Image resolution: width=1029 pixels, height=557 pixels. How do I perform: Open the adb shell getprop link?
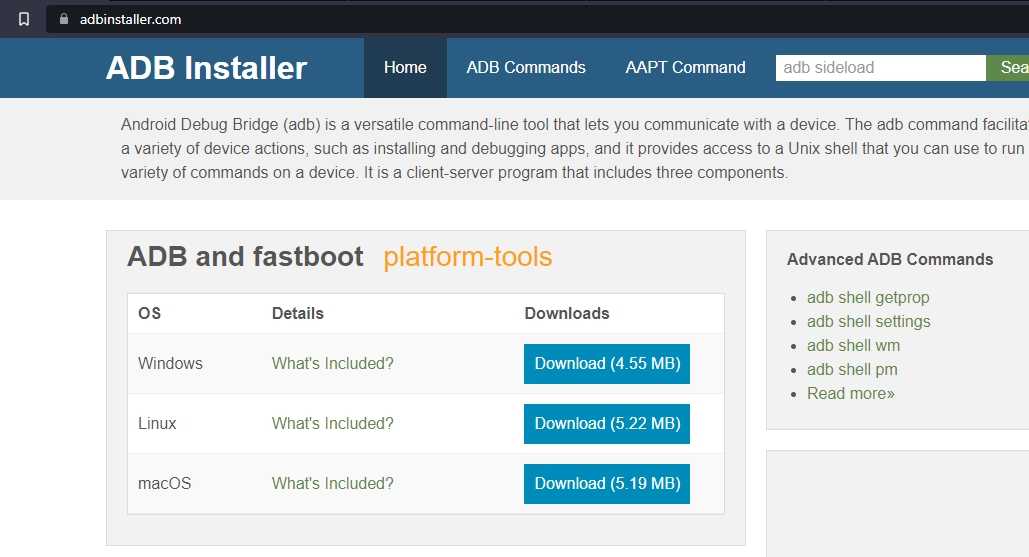pos(868,298)
